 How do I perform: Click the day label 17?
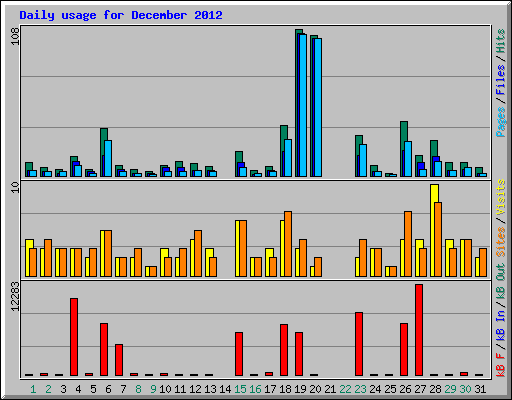click(270, 389)
